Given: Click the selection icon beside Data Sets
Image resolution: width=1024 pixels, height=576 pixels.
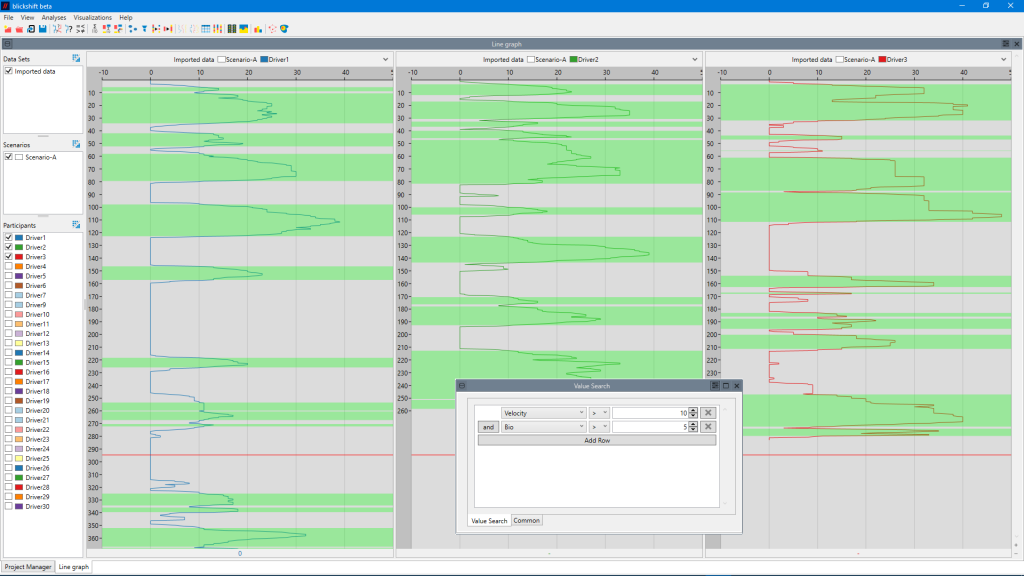Looking at the screenshot, I should tap(76, 59).
